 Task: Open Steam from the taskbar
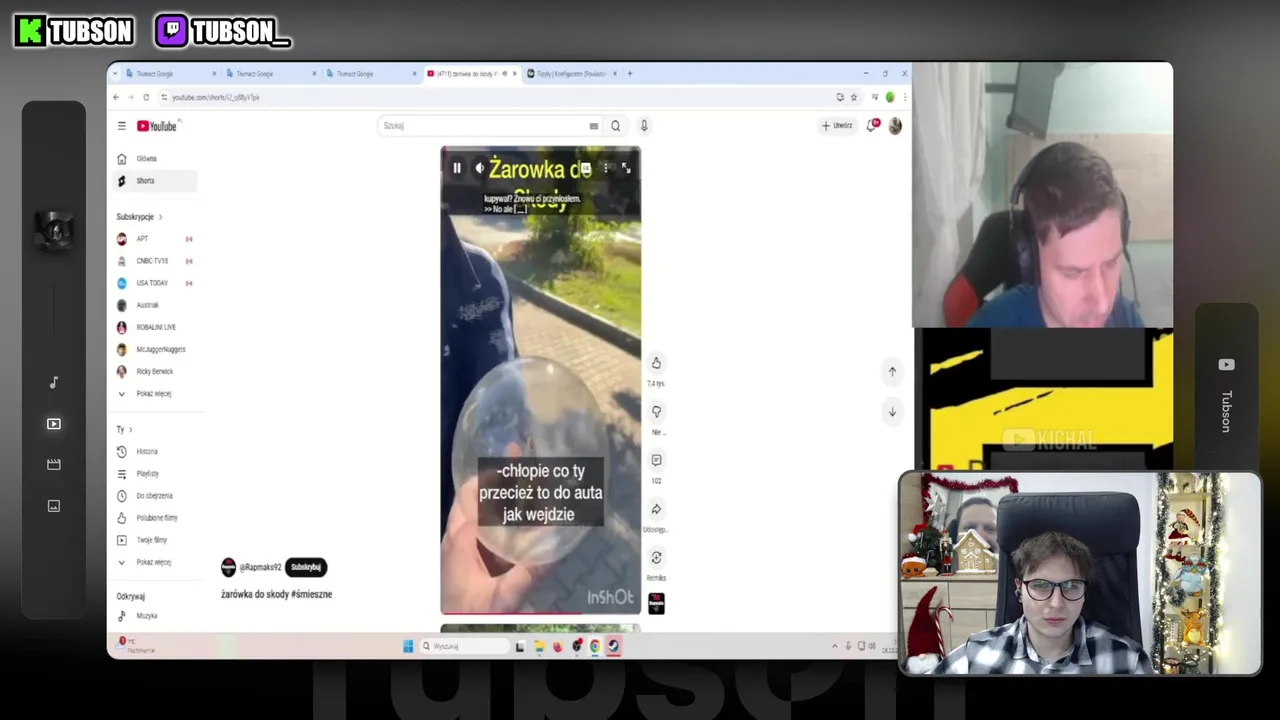(x=613, y=646)
